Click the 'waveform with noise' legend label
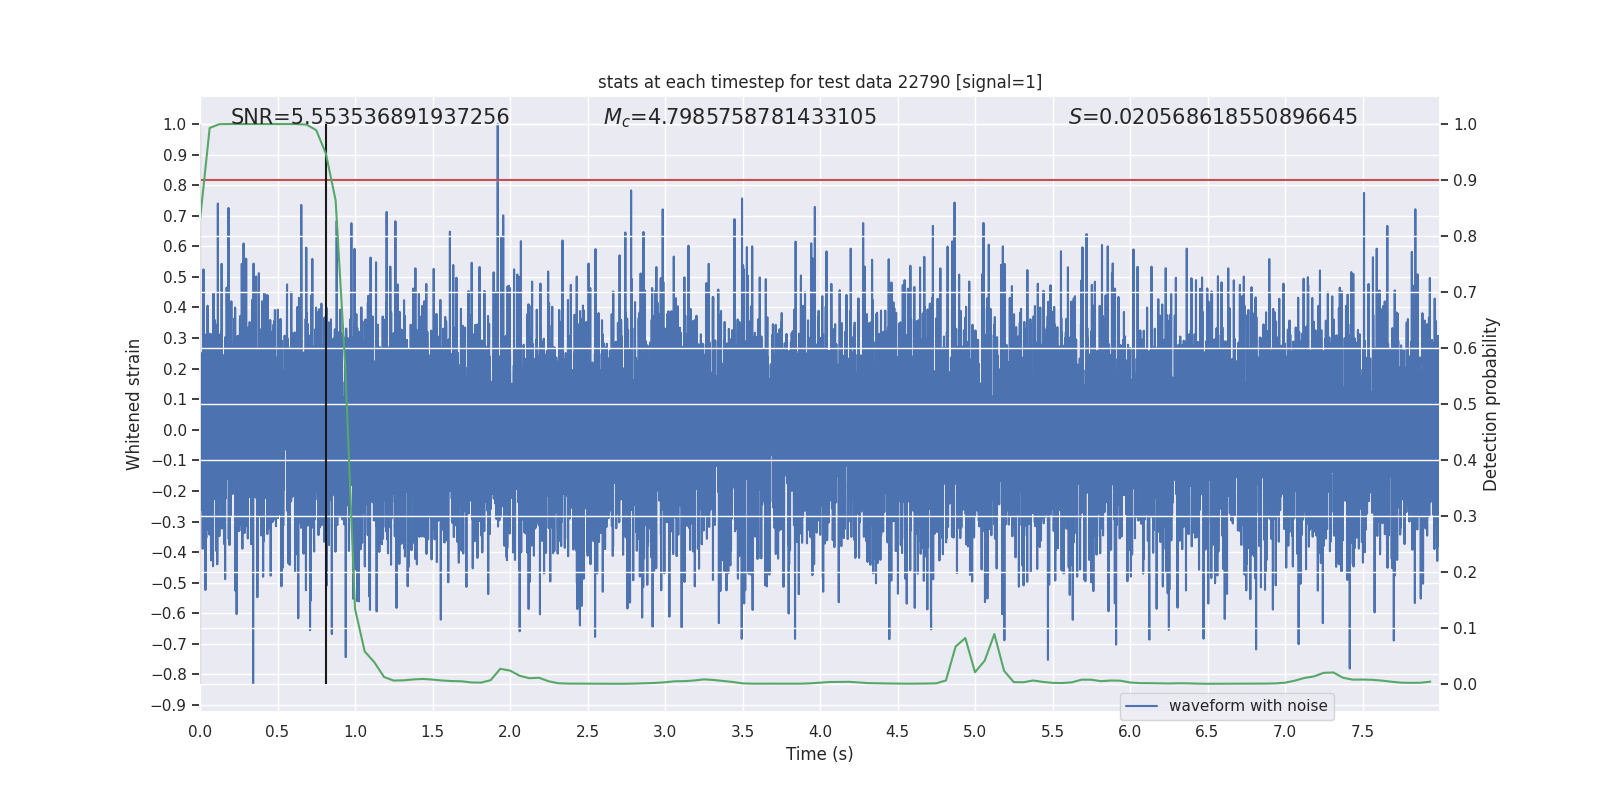This screenshot has height=800, width=1600. (1247, 706)
